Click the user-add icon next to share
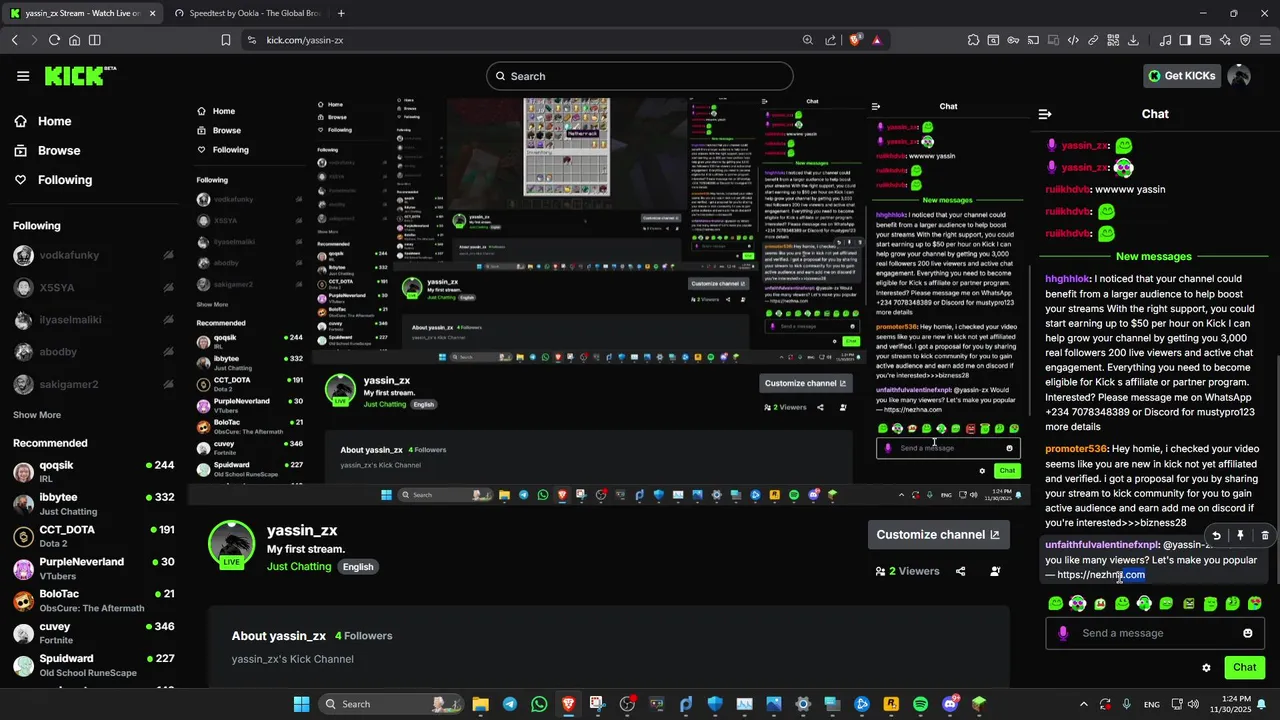This screenshot has width=1280, height=720. click(x=995, y=572)
